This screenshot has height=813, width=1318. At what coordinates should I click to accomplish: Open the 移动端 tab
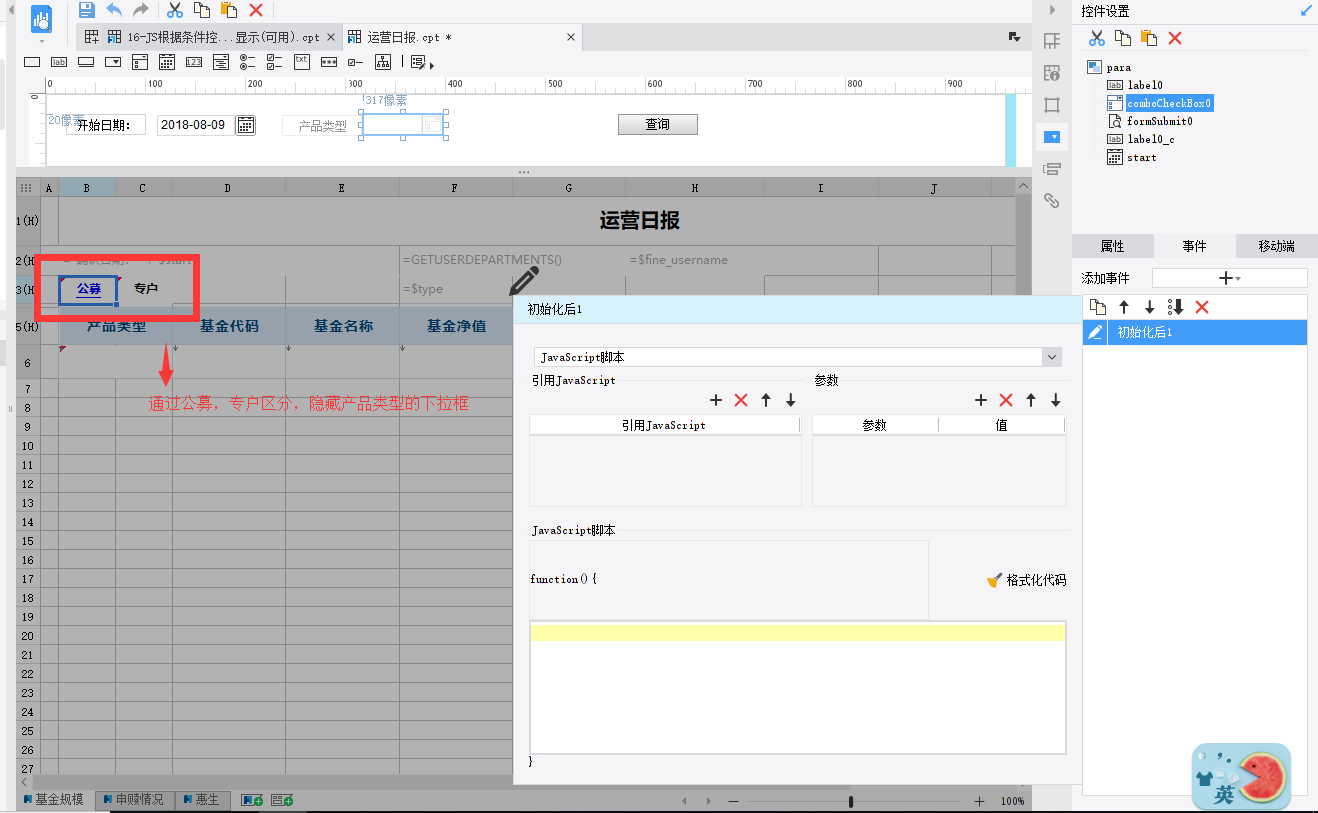tap(1276, 246)
